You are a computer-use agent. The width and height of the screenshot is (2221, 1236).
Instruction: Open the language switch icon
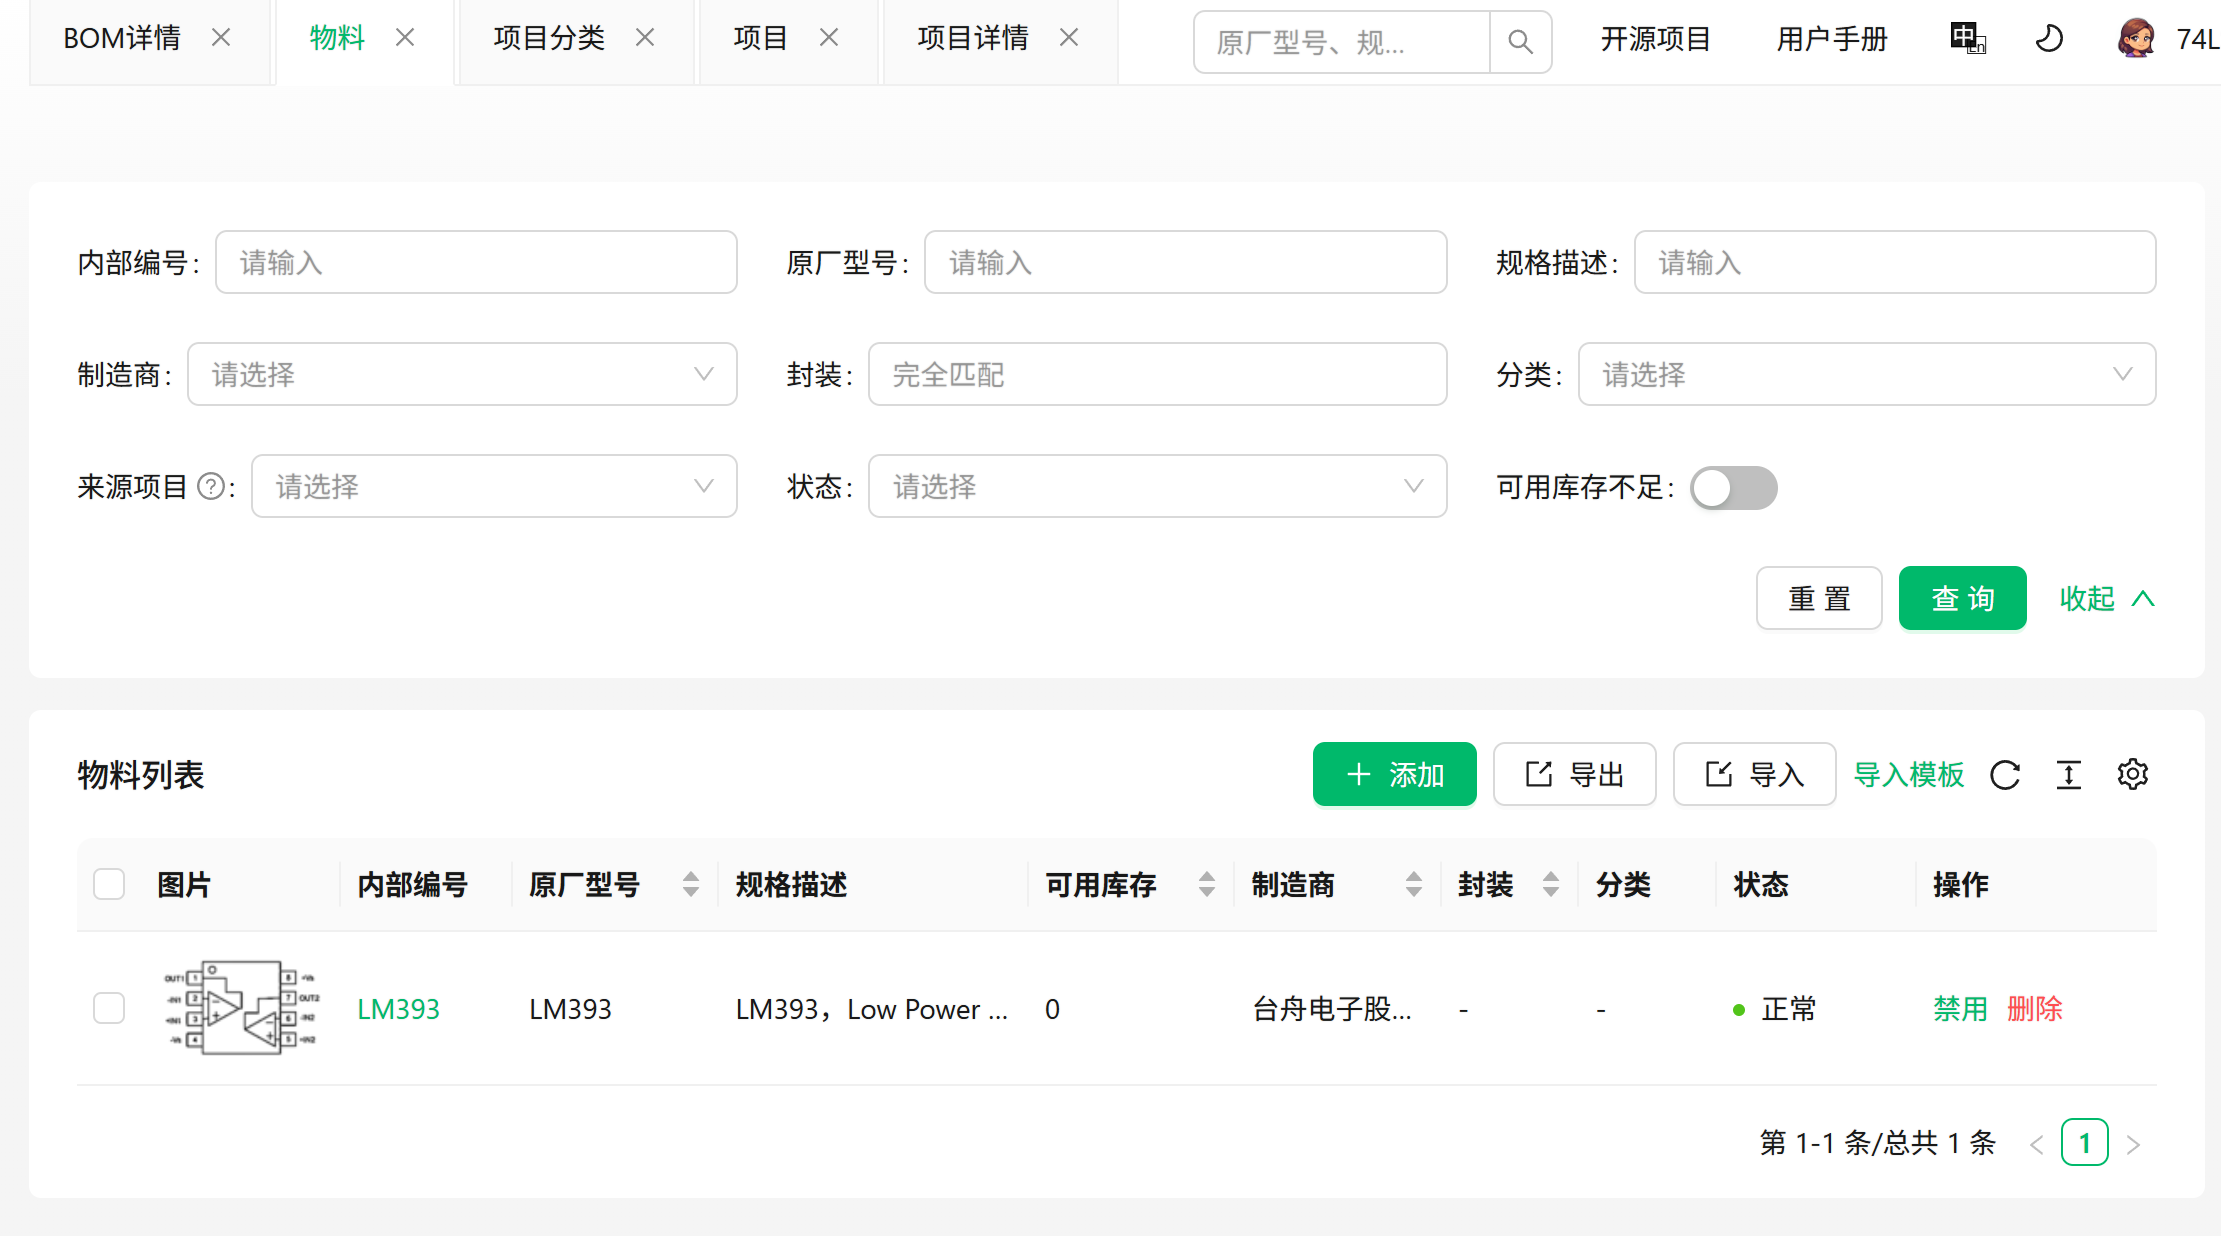[1967, 39]
